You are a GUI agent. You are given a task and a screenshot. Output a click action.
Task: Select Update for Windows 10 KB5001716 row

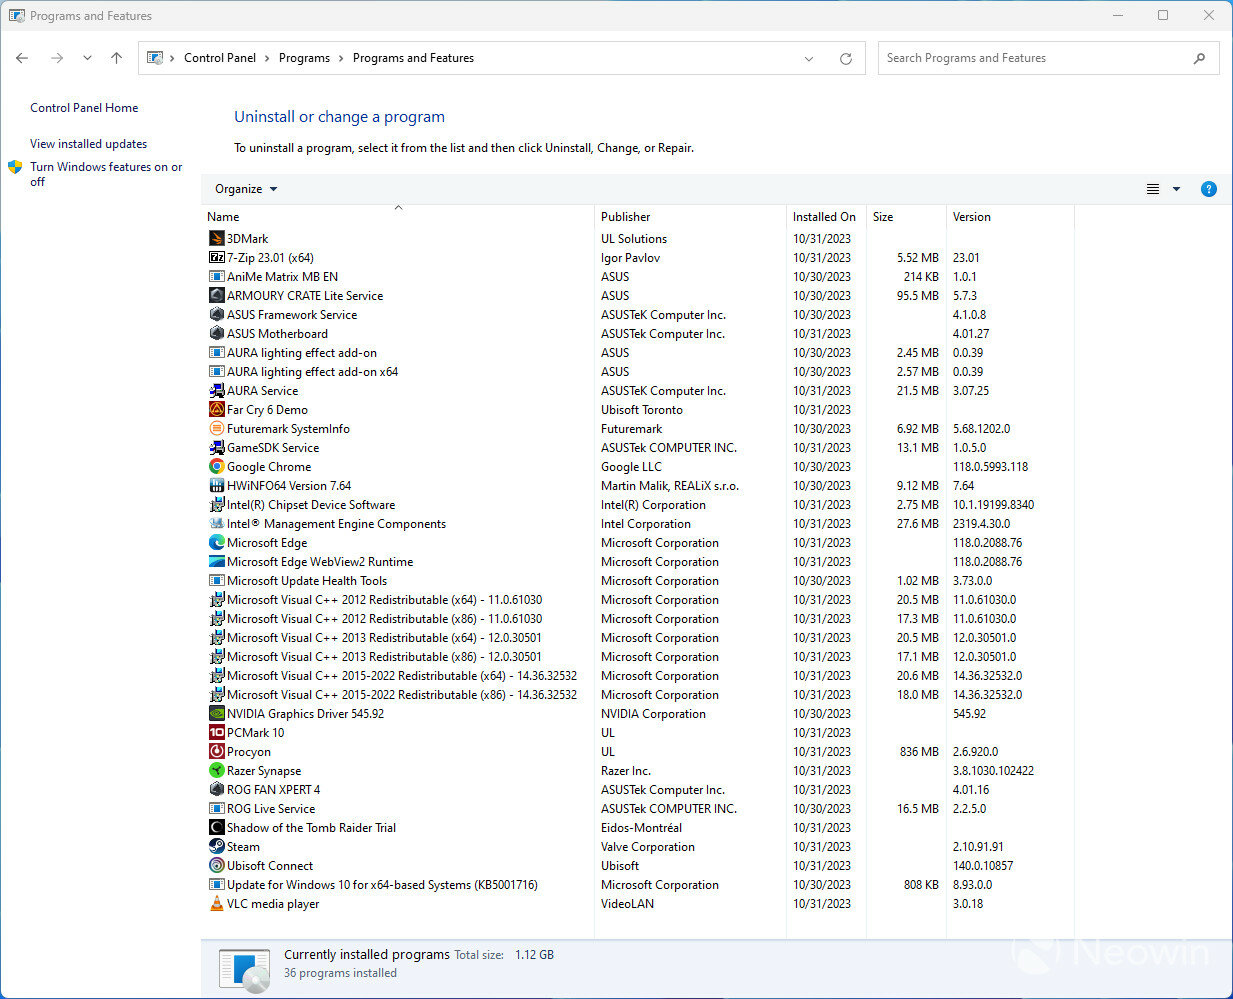[640, 884]
